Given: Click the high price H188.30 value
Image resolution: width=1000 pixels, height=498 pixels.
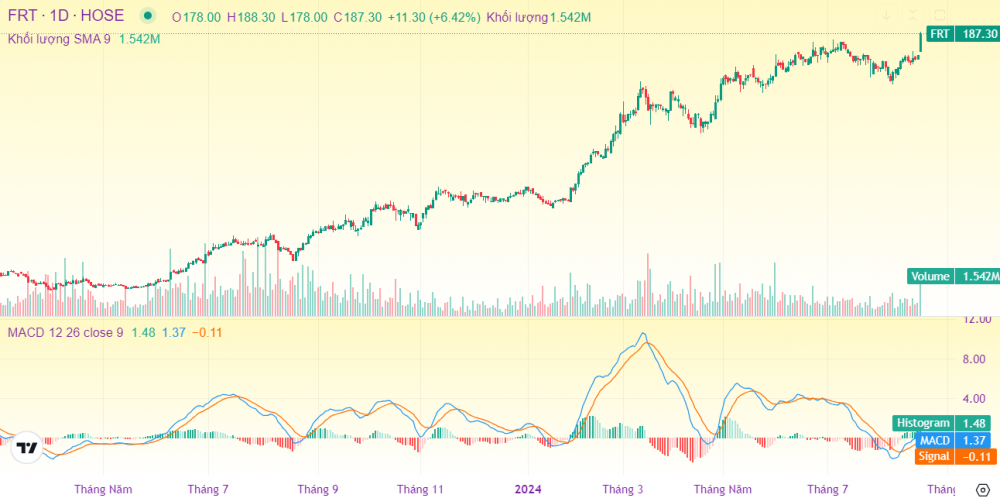Looking at the screenshot, I should click(x=251, y=18).
